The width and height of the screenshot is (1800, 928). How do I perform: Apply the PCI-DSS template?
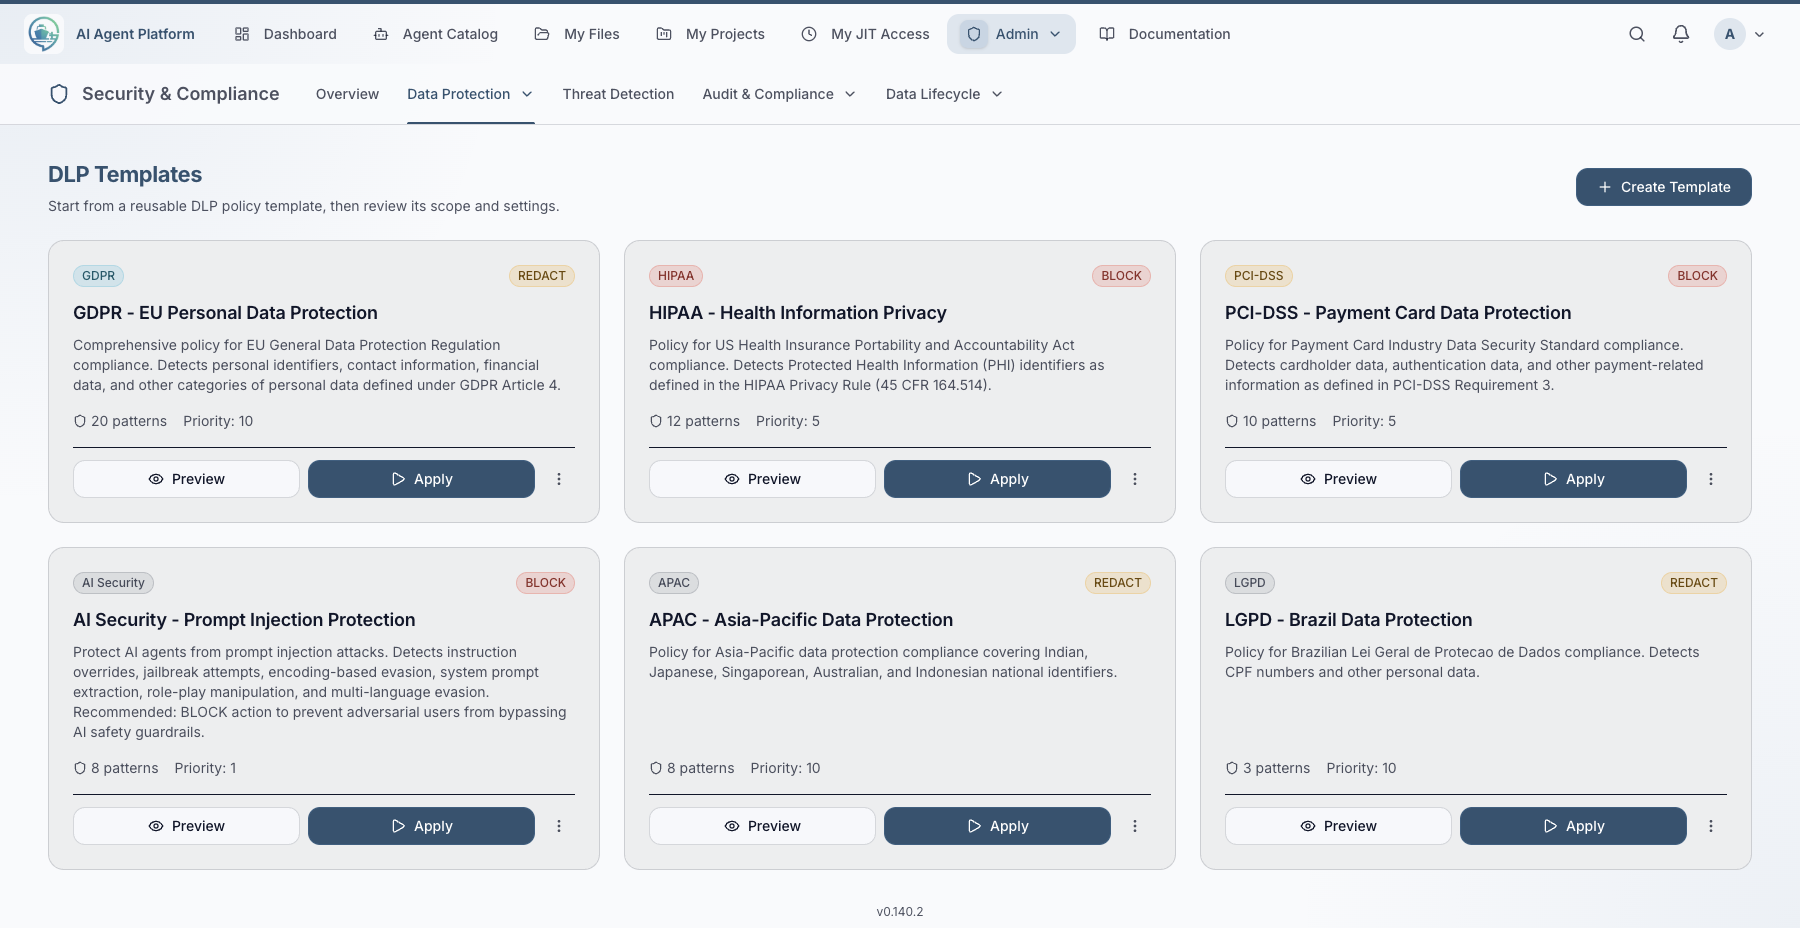[1573, 479]
